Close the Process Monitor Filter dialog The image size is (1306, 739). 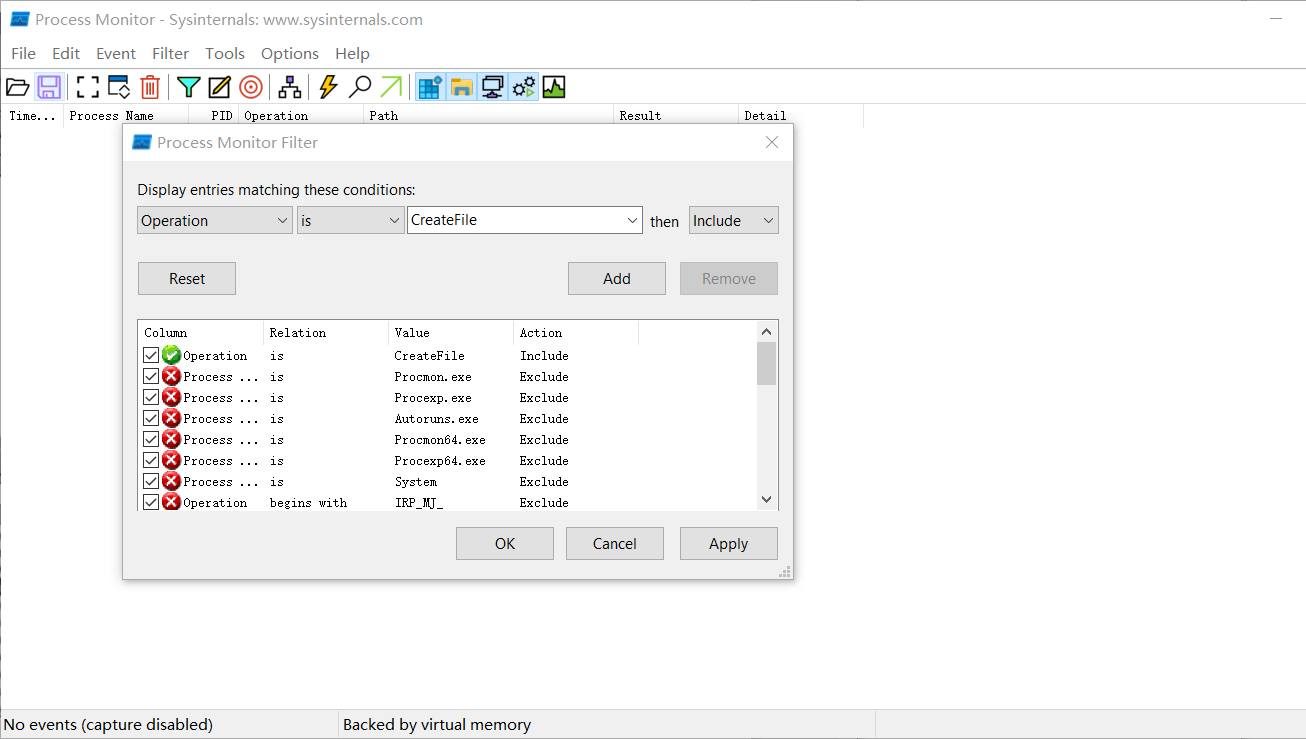(x=772, y=143)
